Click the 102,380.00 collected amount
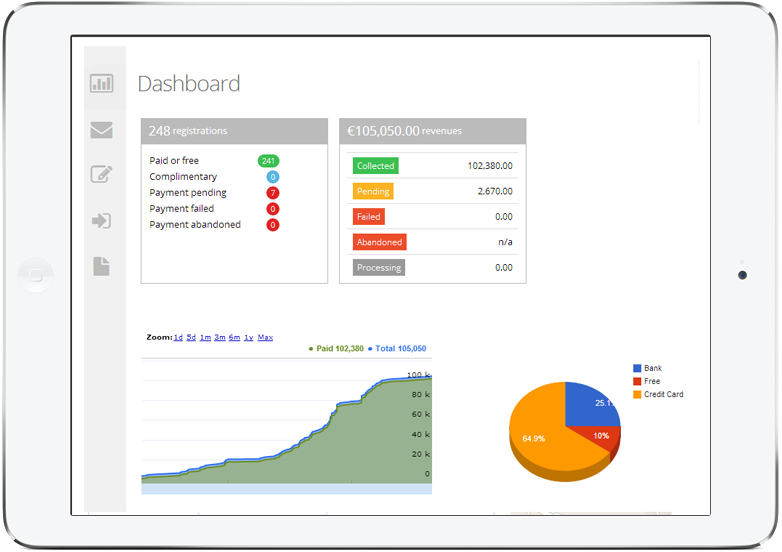The image size is (782, 552). pyautogui.click(x=490, y=166)
